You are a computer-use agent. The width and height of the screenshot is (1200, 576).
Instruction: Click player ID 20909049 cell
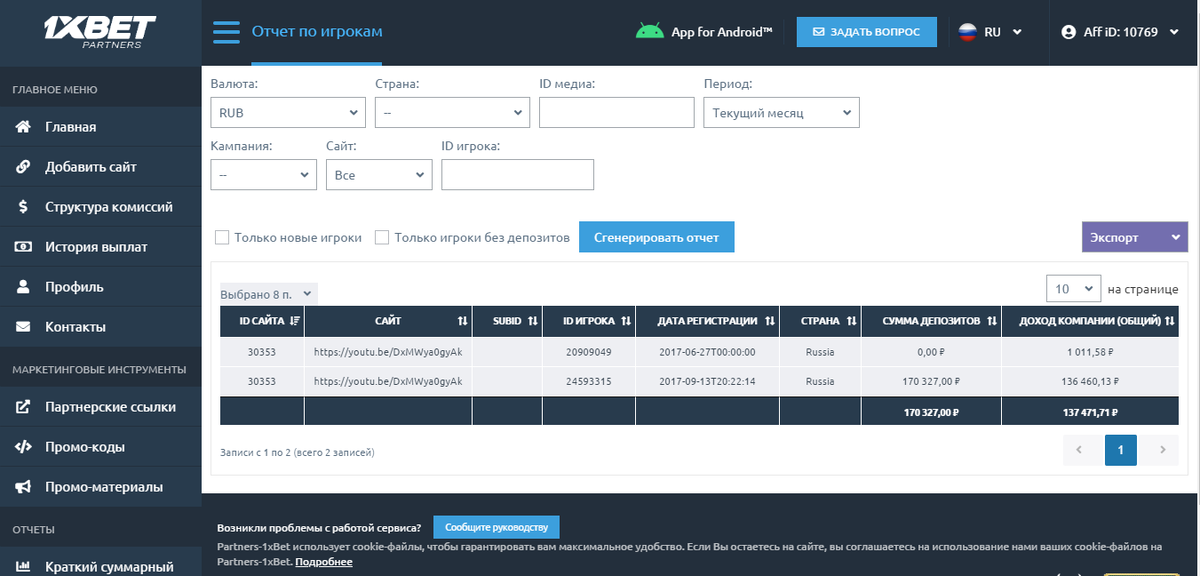coord(588,352)
